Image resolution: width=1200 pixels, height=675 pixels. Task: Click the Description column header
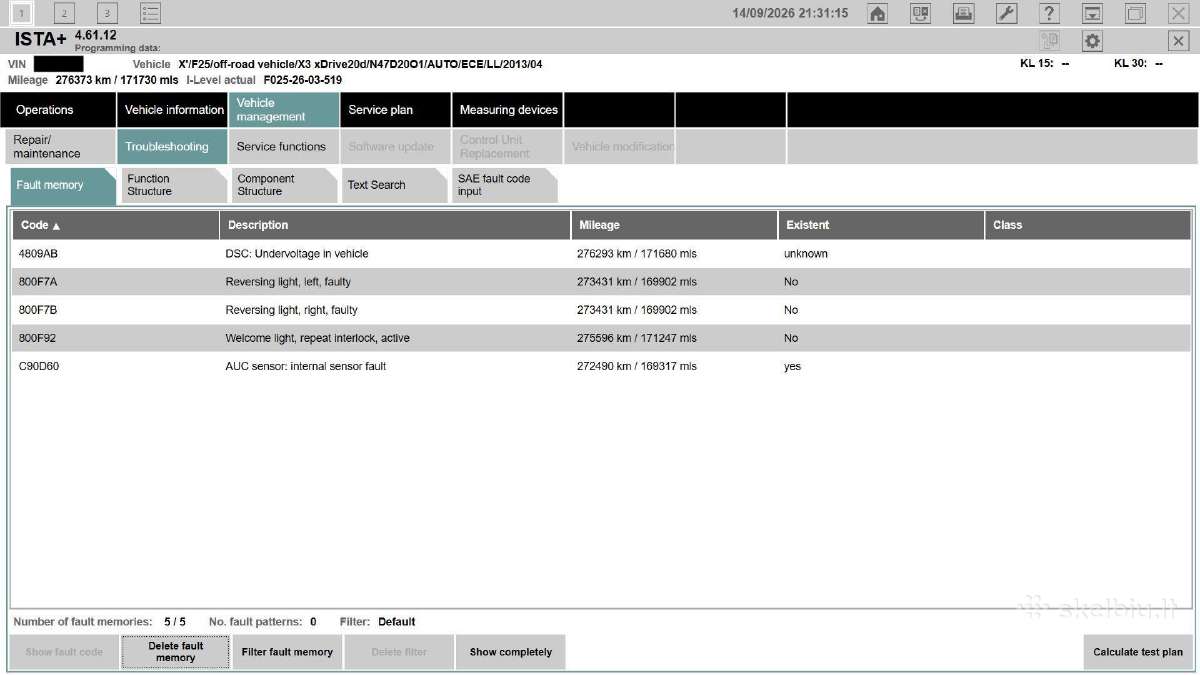395,225
